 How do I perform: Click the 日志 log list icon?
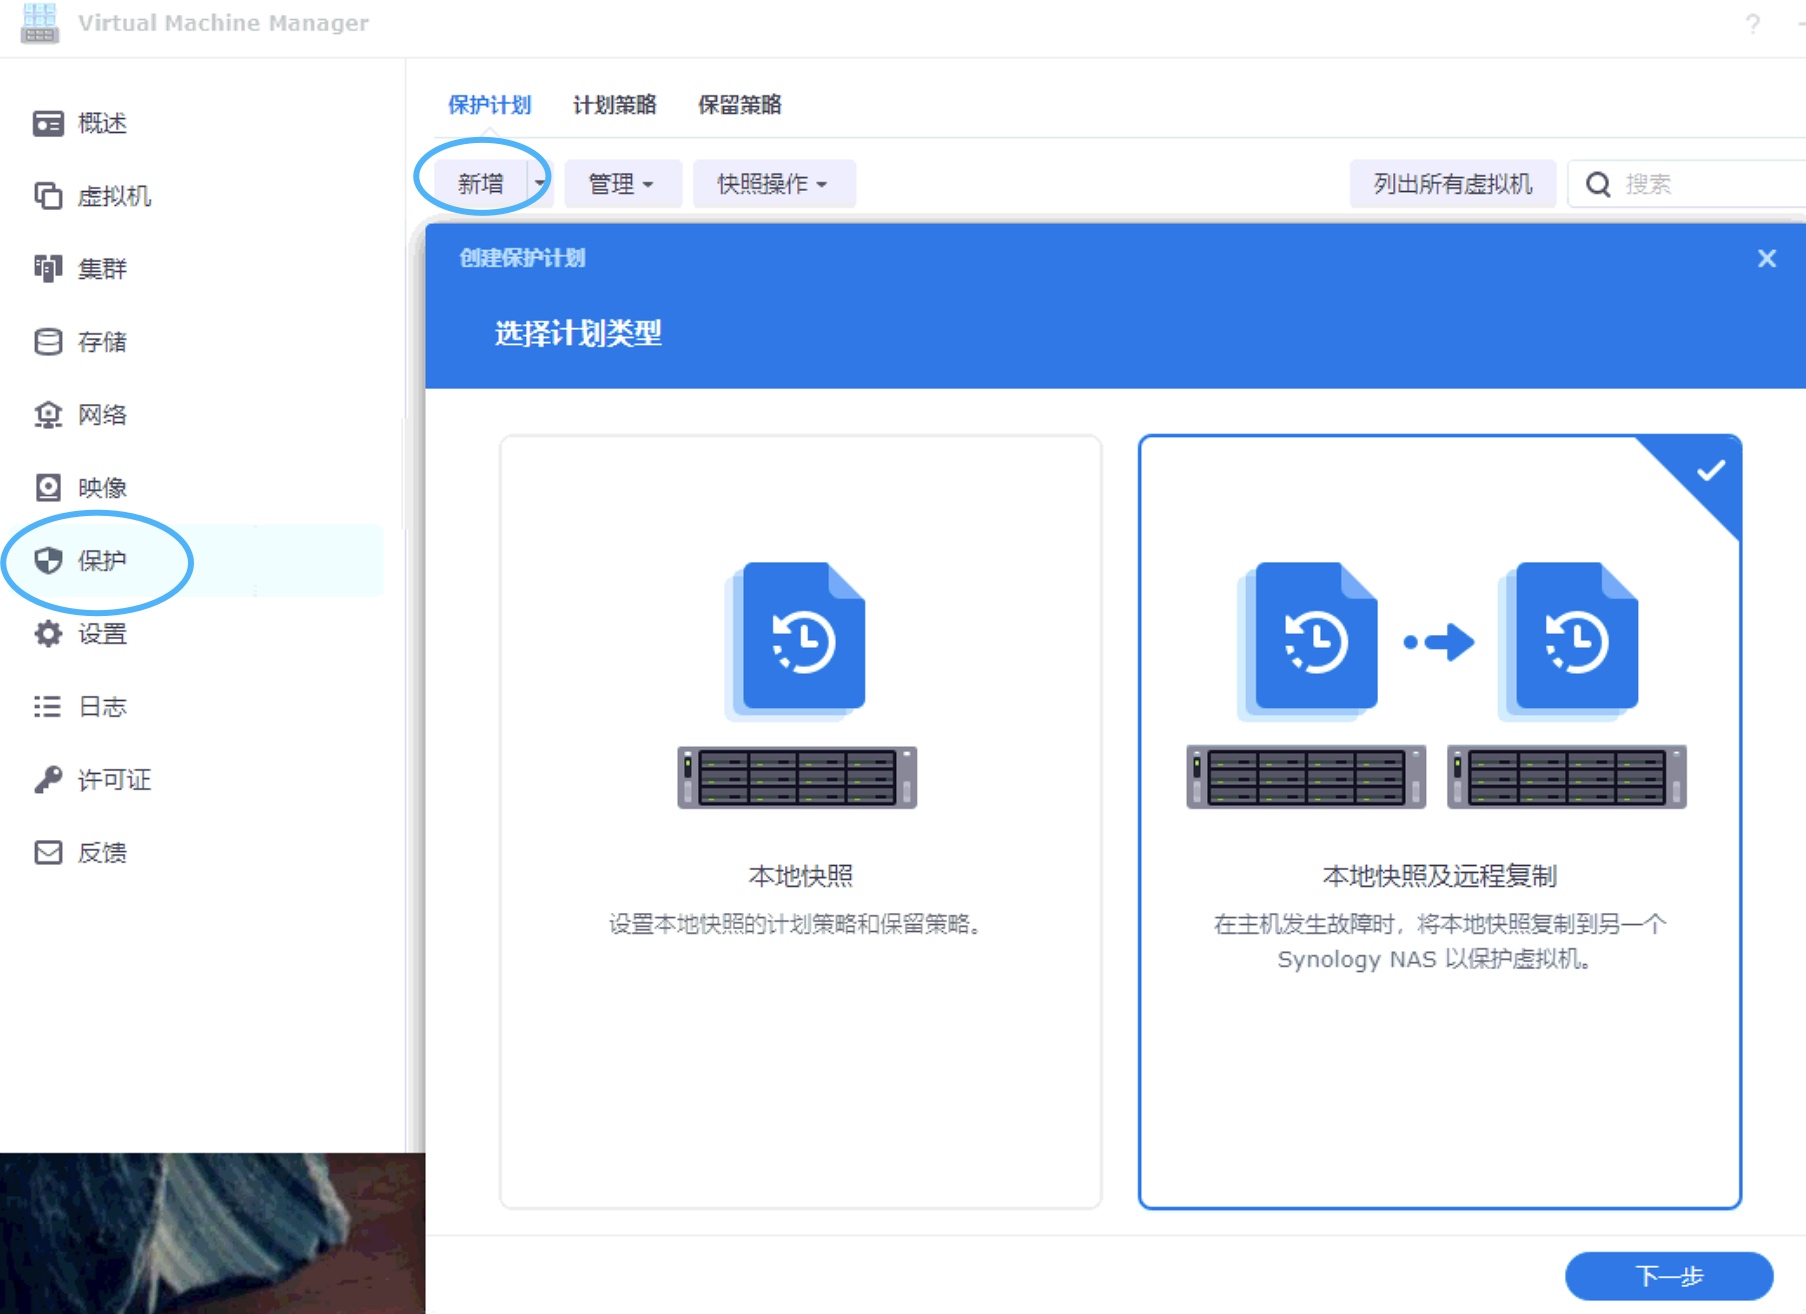48,707
